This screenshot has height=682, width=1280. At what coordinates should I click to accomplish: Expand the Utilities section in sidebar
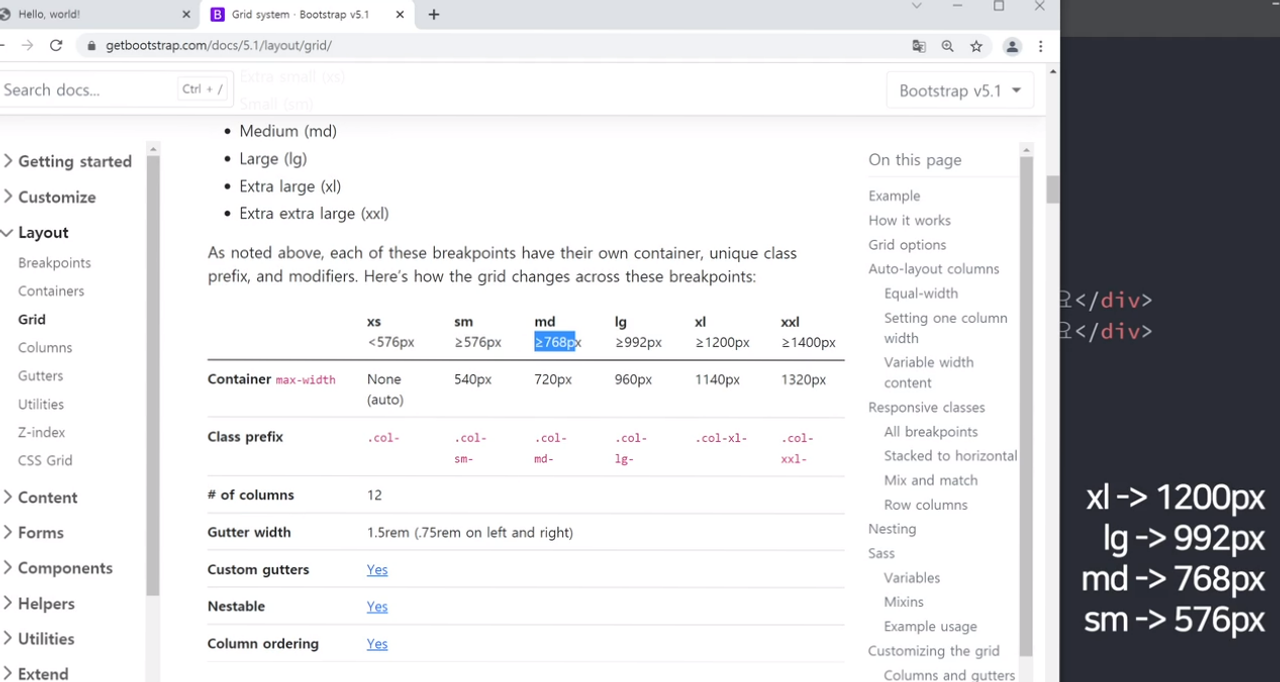click(39, 639)
